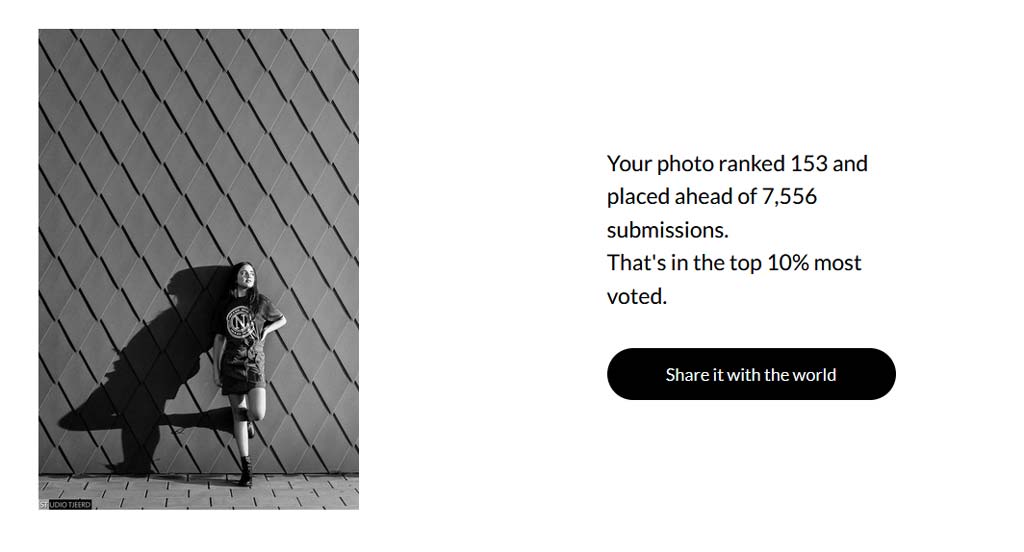Viewport: 1024px width, 552px height.
Task: Click the woman standing in the photo
Action: pos(246,374)
